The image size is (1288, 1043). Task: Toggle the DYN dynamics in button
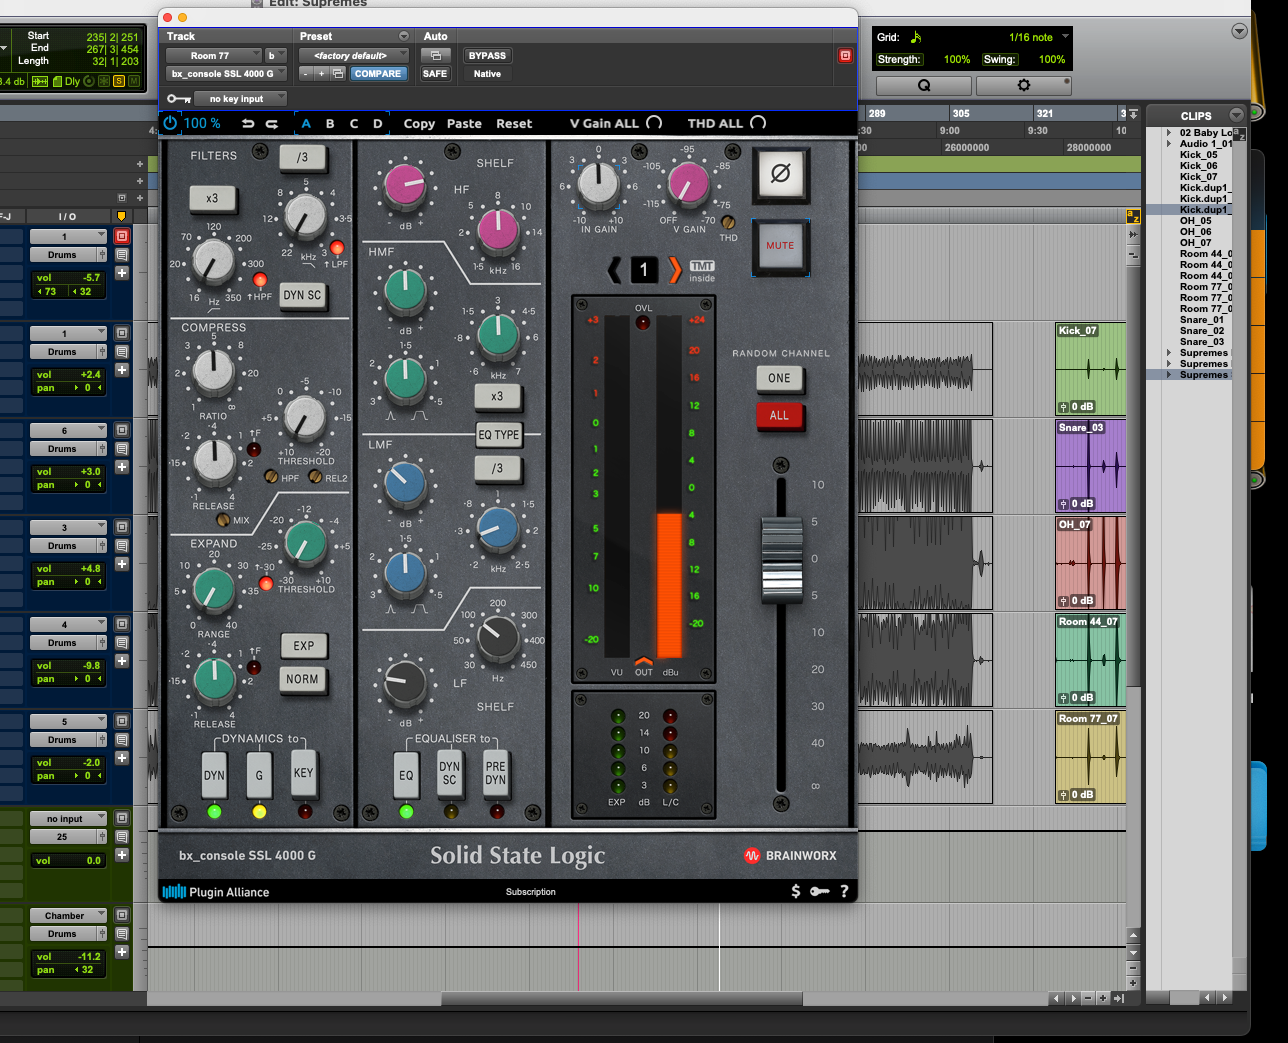point(214,775)
